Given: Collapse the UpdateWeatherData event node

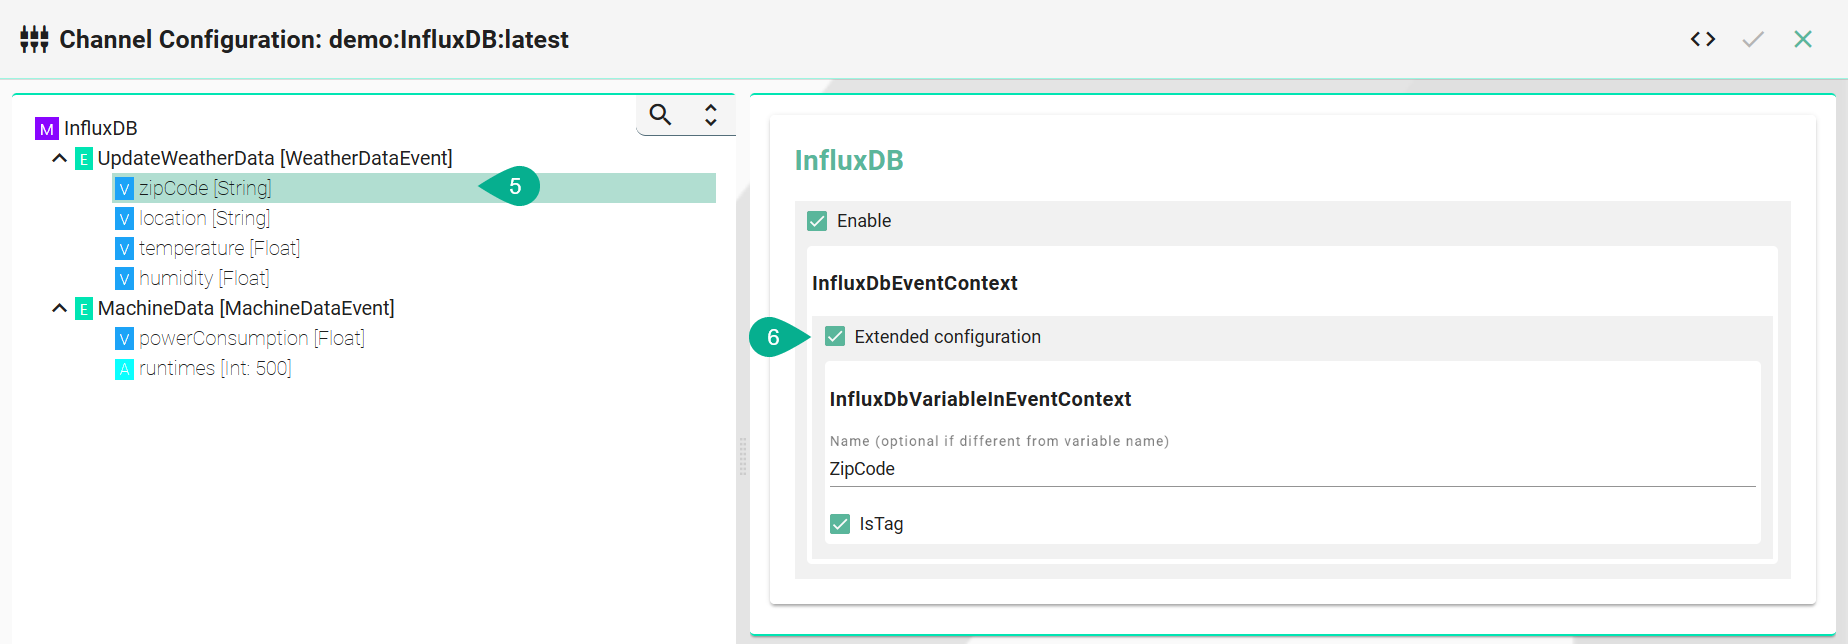Looking at the screenshot, I should pos(60,158).
